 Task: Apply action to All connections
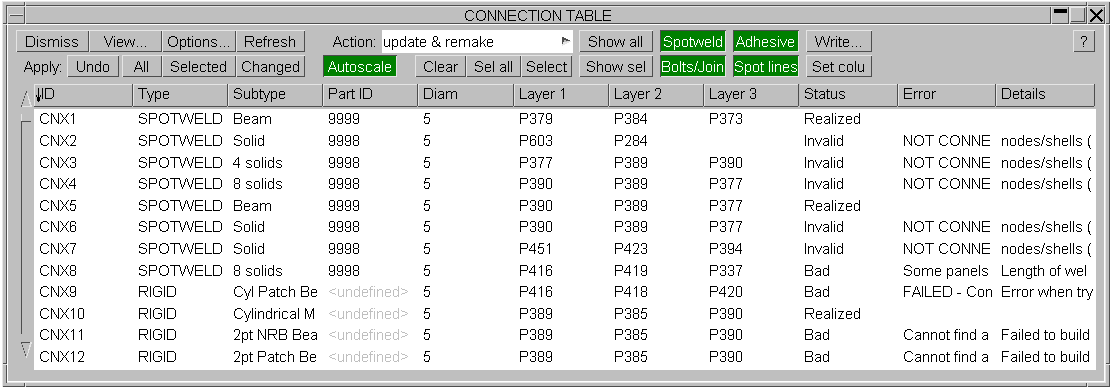tap(141, 67)
